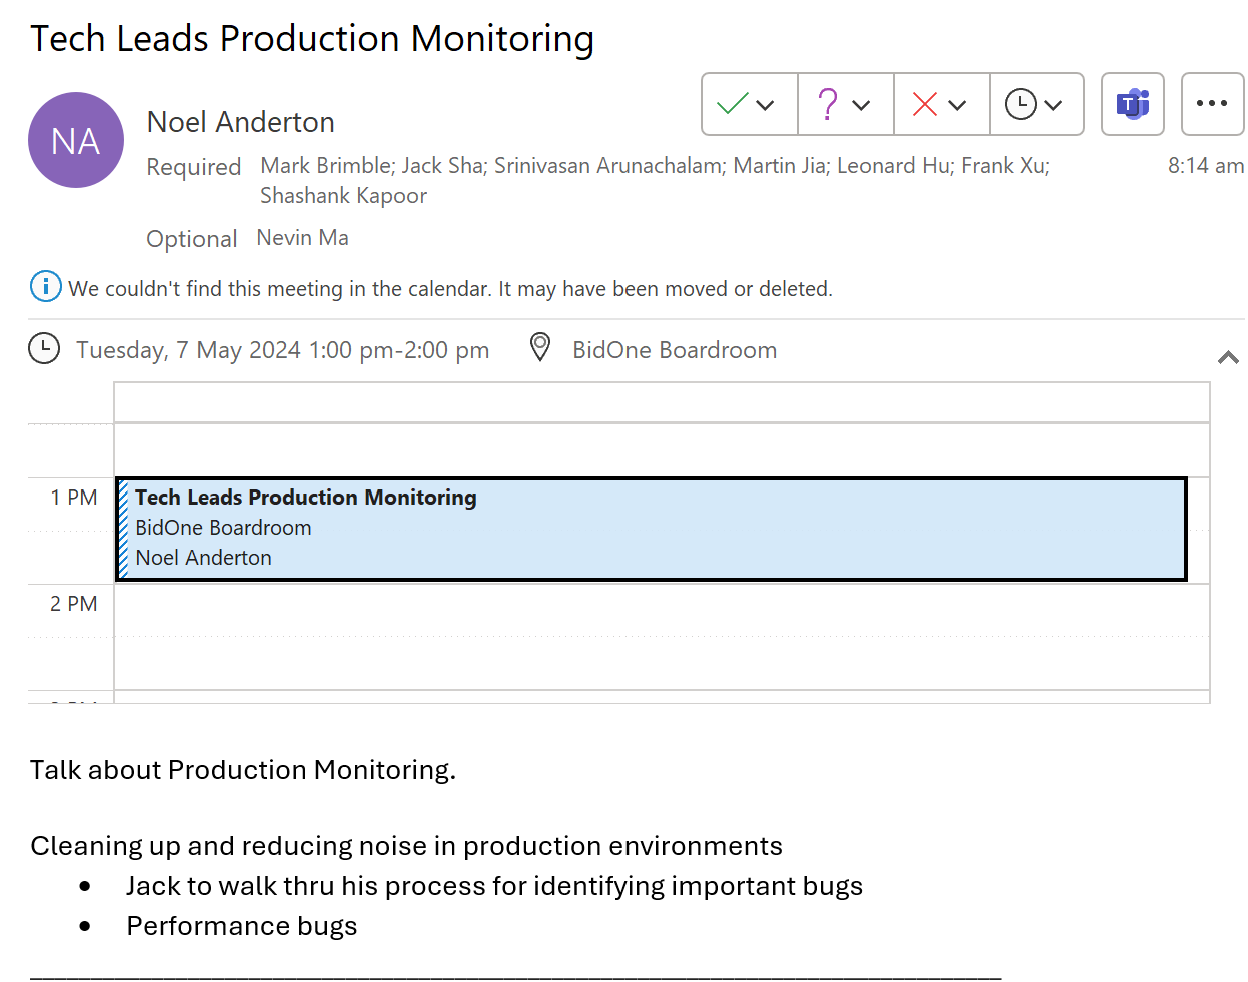1248x982 pixels.
Task: Open the Propose New Time dropdown arrow
Action: pos(1053,105)
